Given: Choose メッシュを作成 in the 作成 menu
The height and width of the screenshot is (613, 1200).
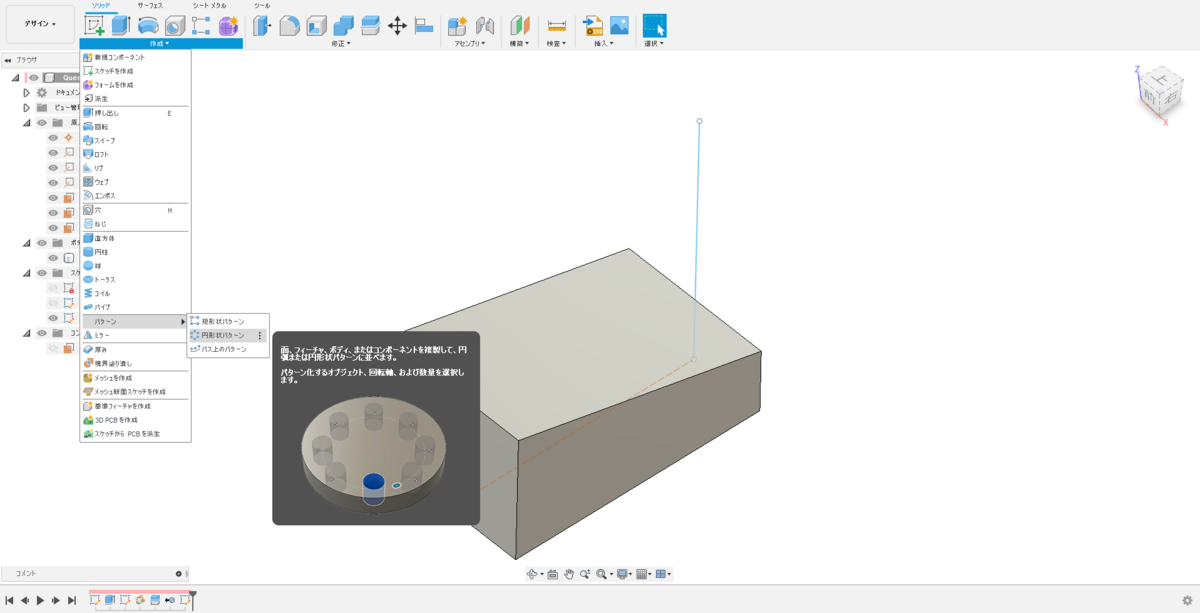Looking at the screenshot, I should (136, 378).
